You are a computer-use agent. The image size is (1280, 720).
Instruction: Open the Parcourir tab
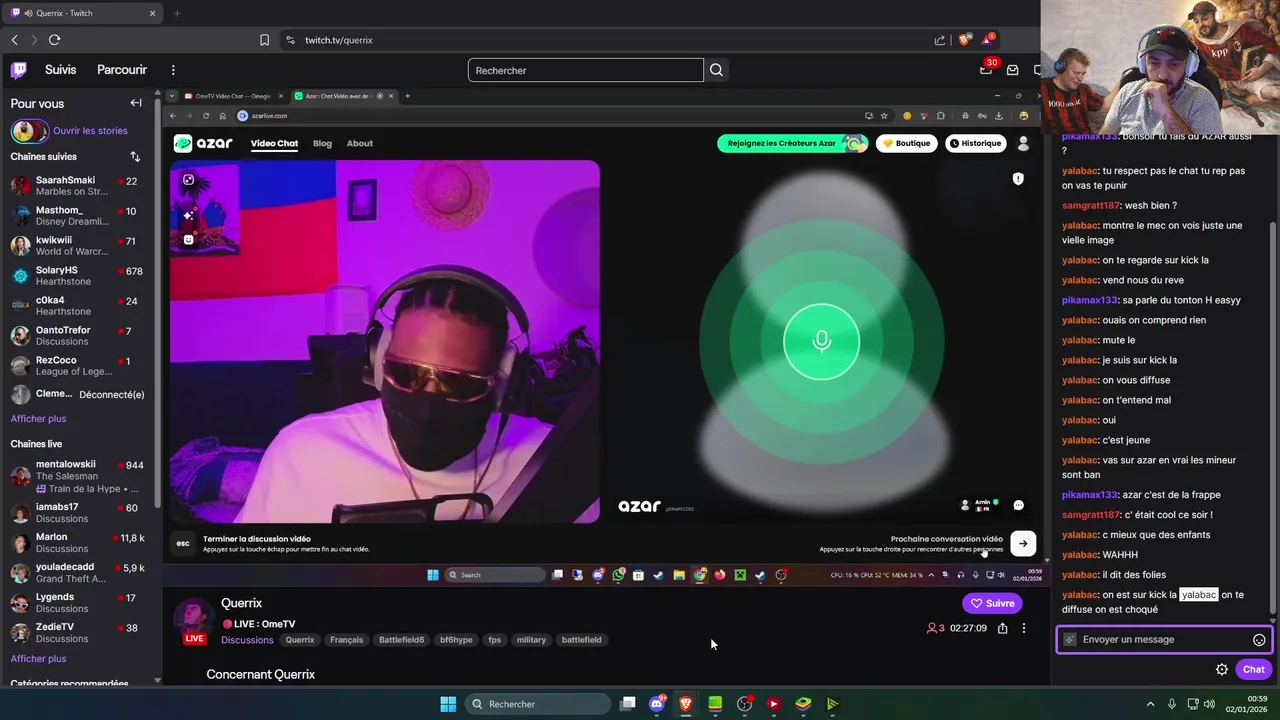tap(122, 70)
